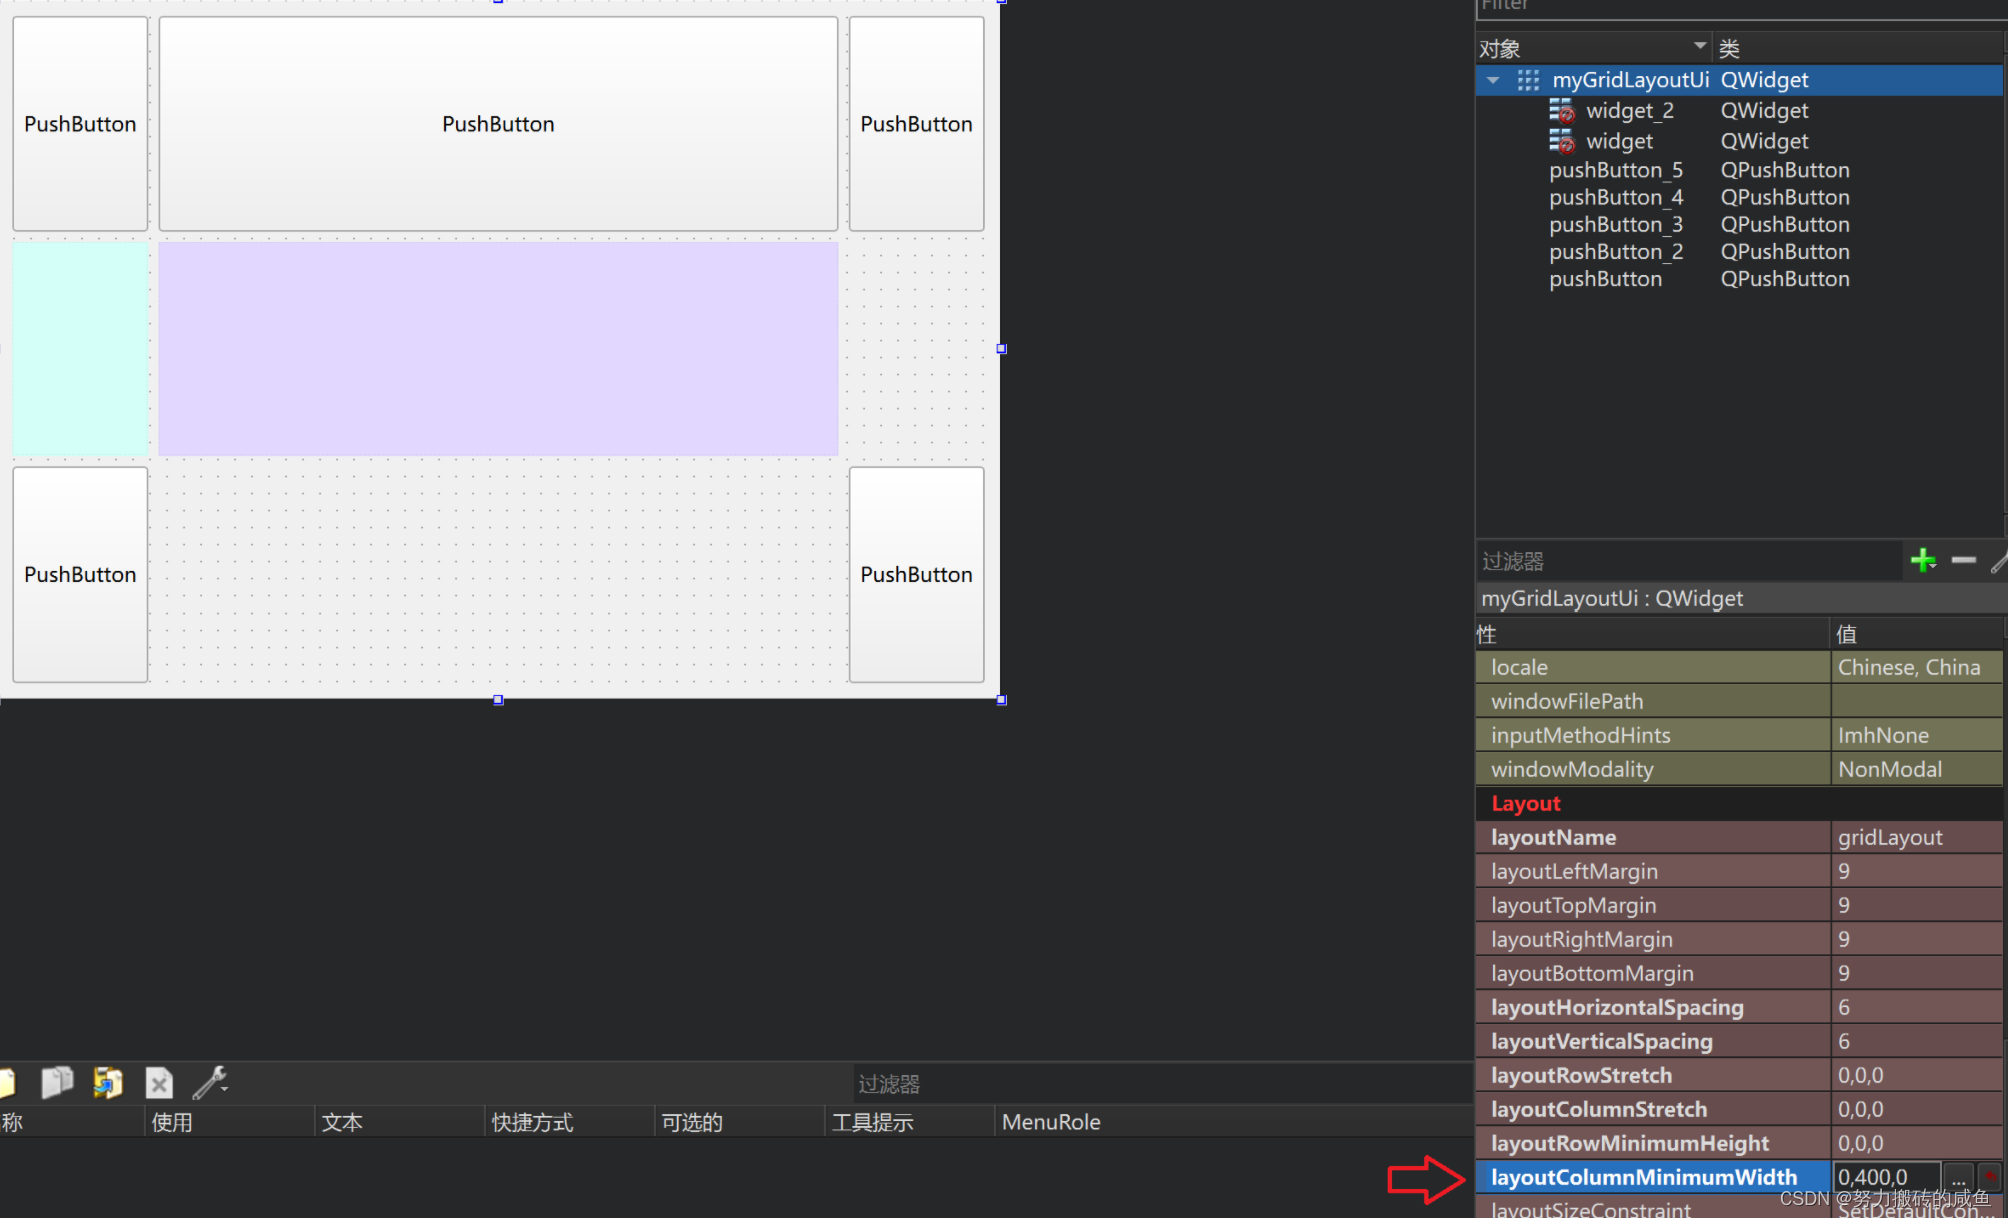Viewport: 2008px width, 1218px height.
Task: Select the widget item in object inspector
Action: click(1619, 141)
